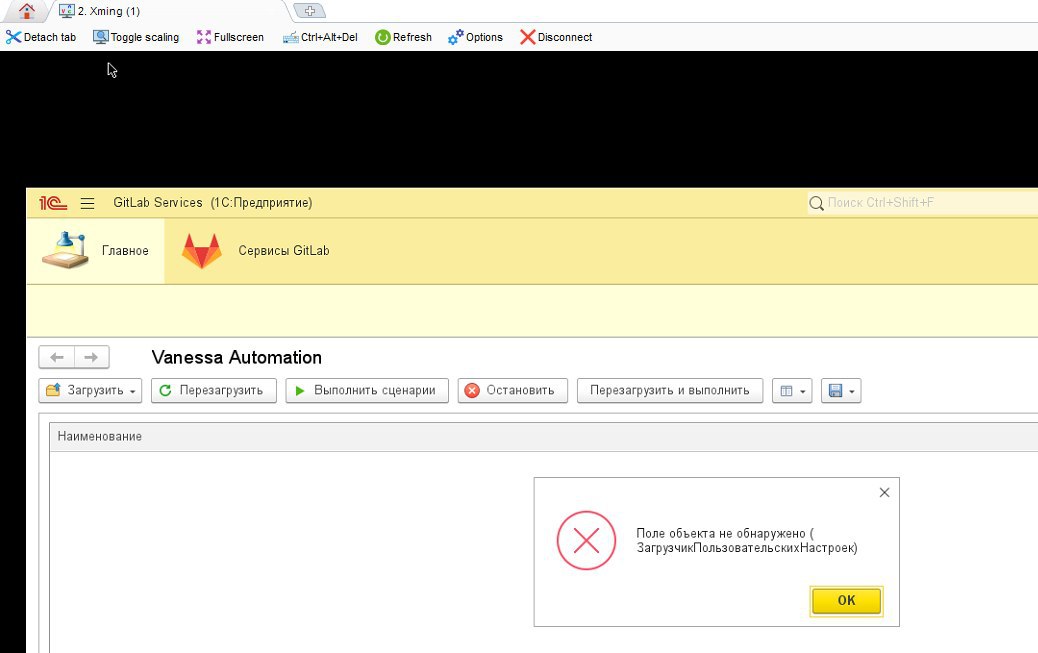Click the red error cross icon
This screenshot has width=1038, height=653.
(x=587, y=540)
